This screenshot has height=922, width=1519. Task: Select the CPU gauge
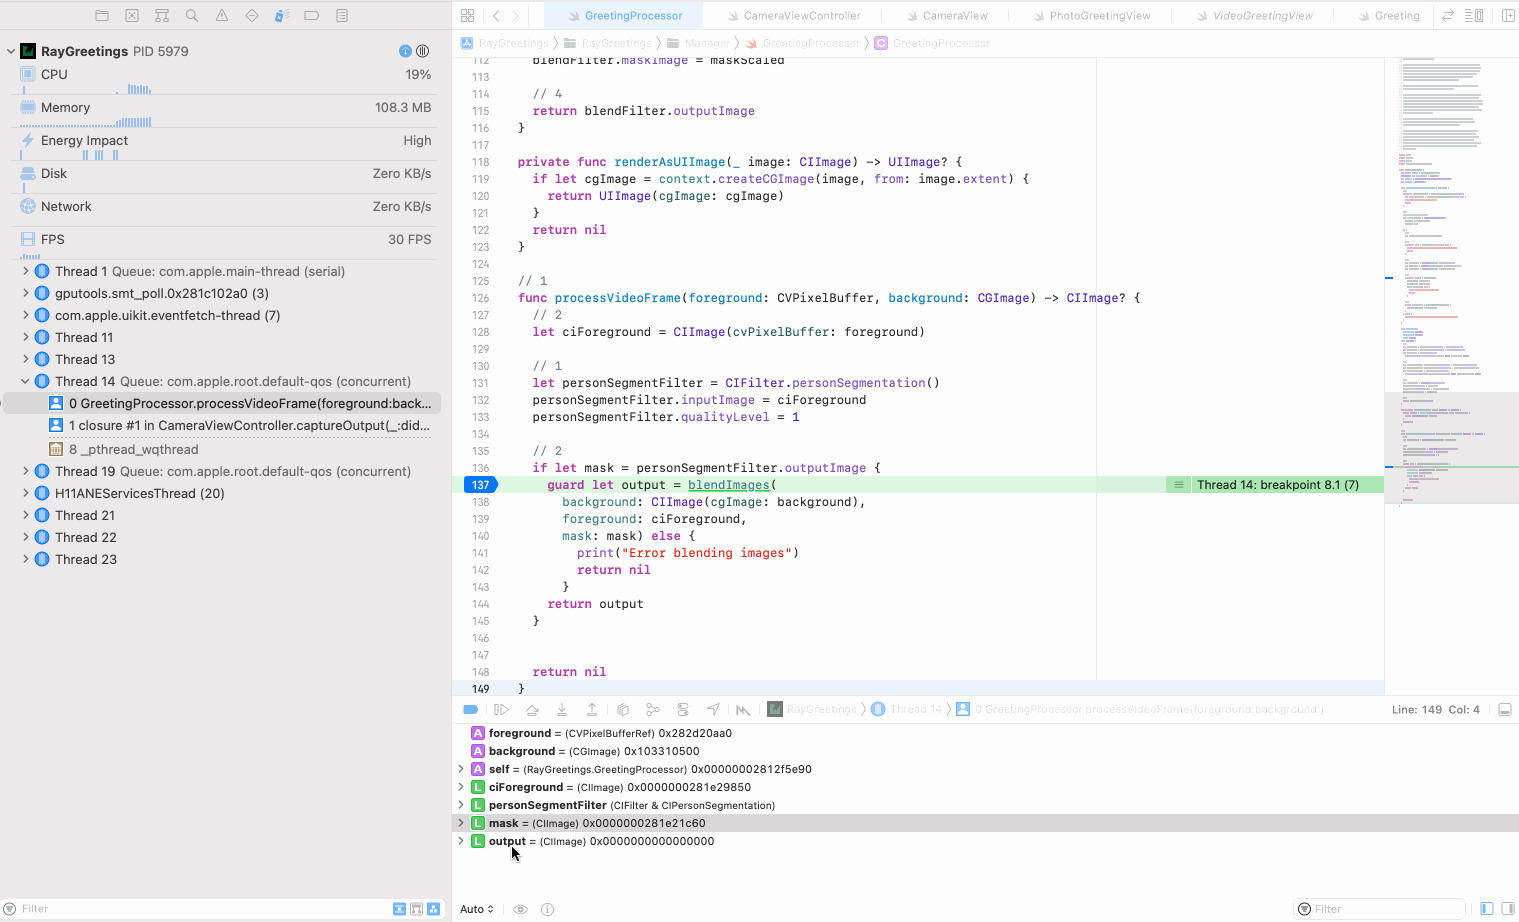click(226, 78)
